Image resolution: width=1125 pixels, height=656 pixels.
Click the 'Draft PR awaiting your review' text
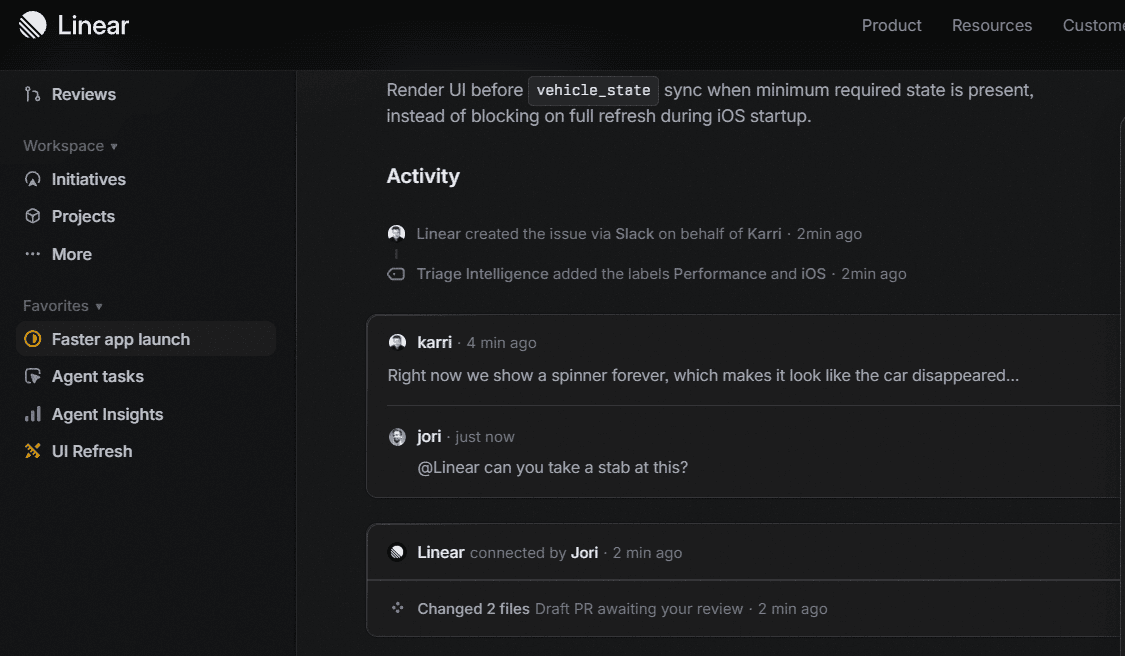(639, 609)
